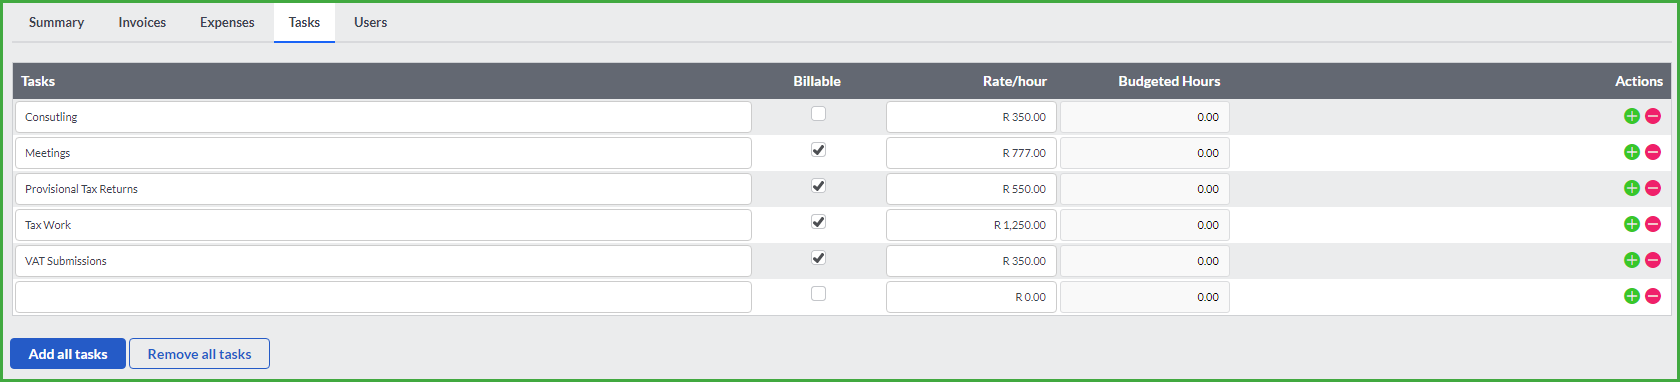Screen dimensions: 1680x382
Task: Click the green add icon on Consulting row
Action: pos(1632,116)
